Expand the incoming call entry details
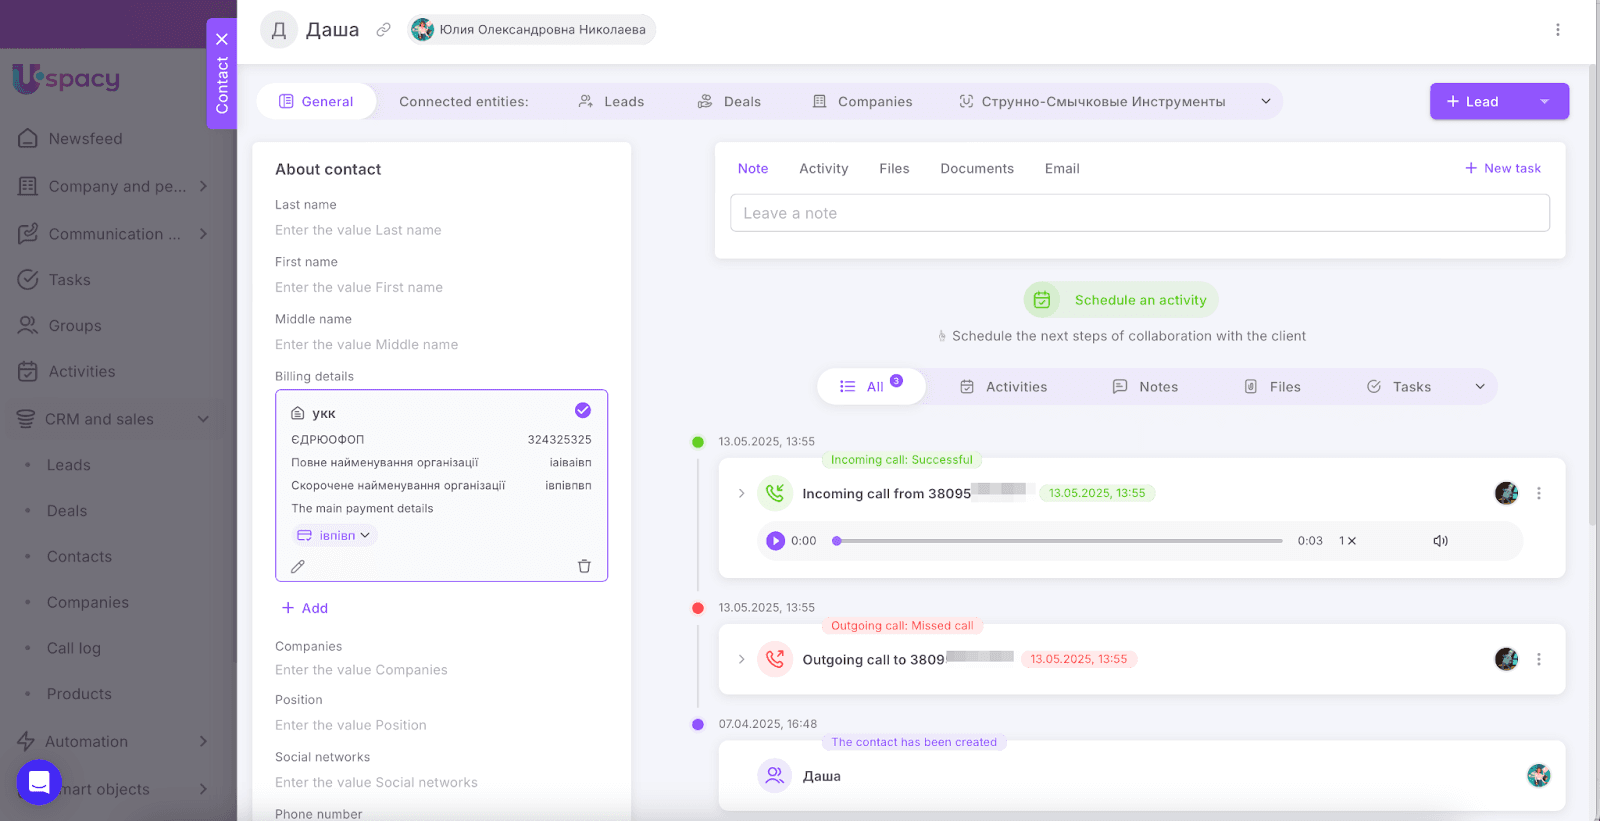This screenshot has height=821, width=1600. pyautogui.click(x=741, y=493)
